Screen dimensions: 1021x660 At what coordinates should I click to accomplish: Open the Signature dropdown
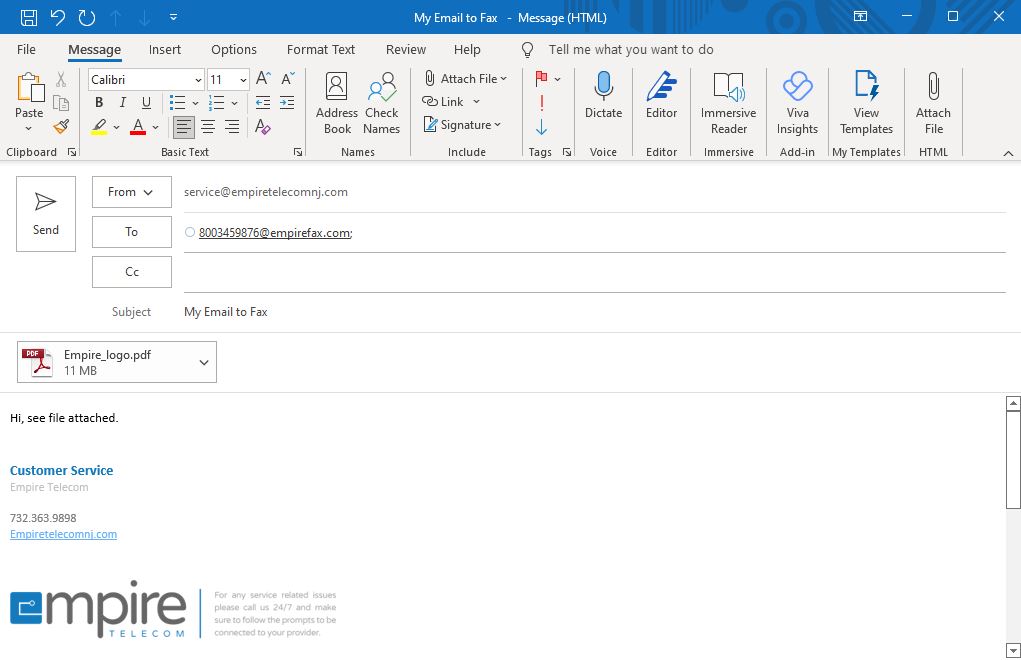tap(462, 125)
